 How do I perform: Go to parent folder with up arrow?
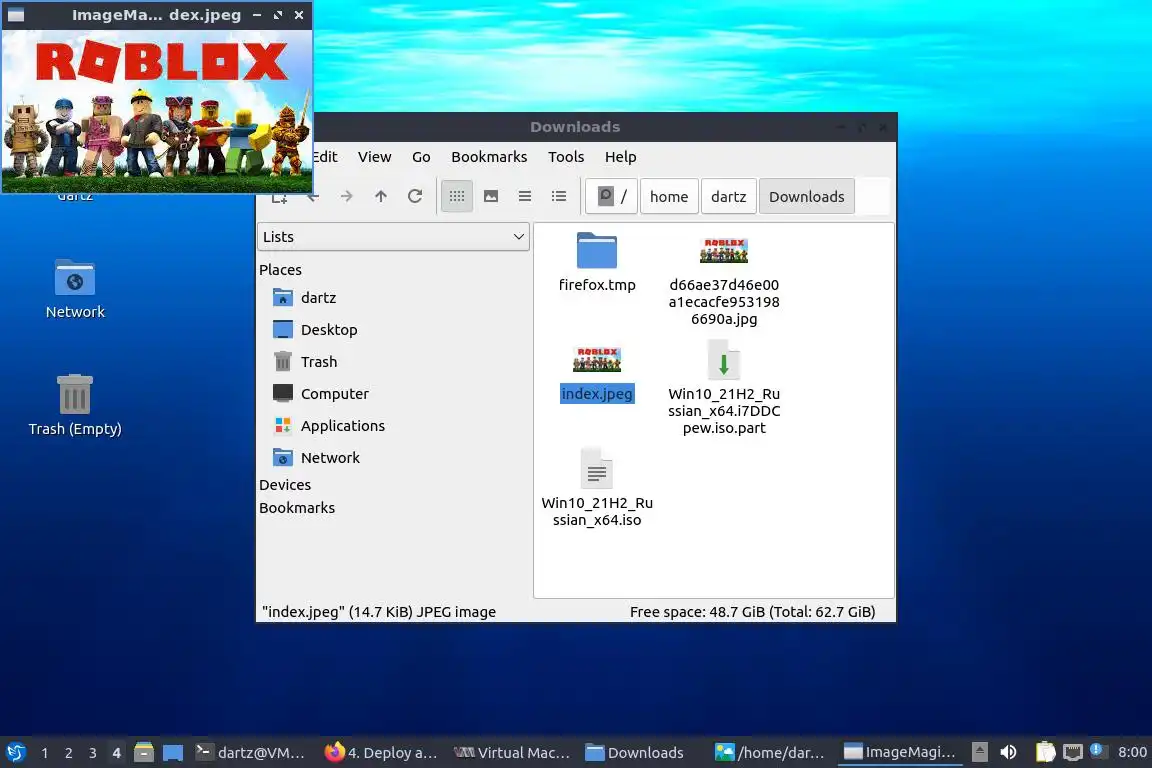(381, 196)
